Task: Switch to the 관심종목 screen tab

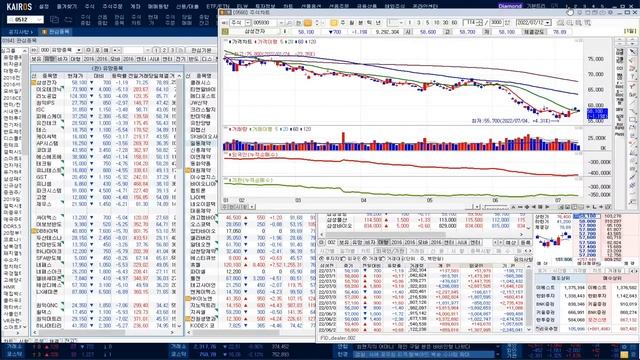Action: click(x=56, y=32)
